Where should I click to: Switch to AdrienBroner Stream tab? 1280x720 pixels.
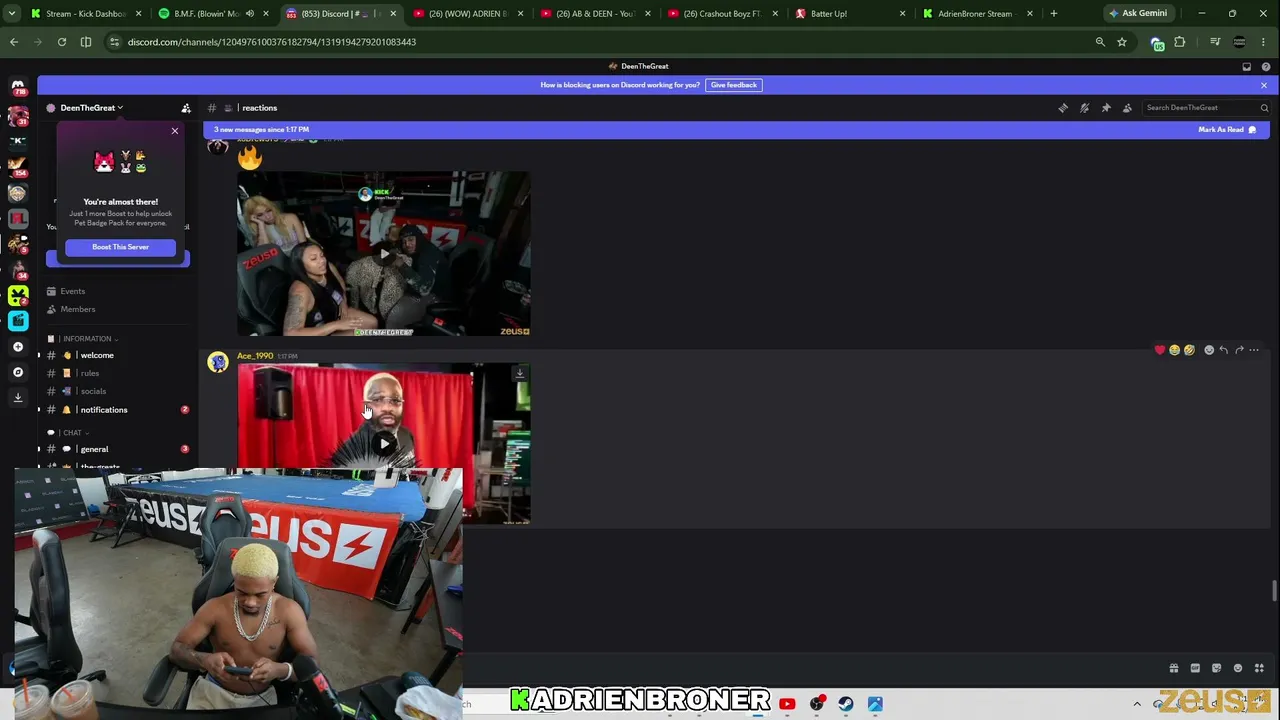pos(978,14)
